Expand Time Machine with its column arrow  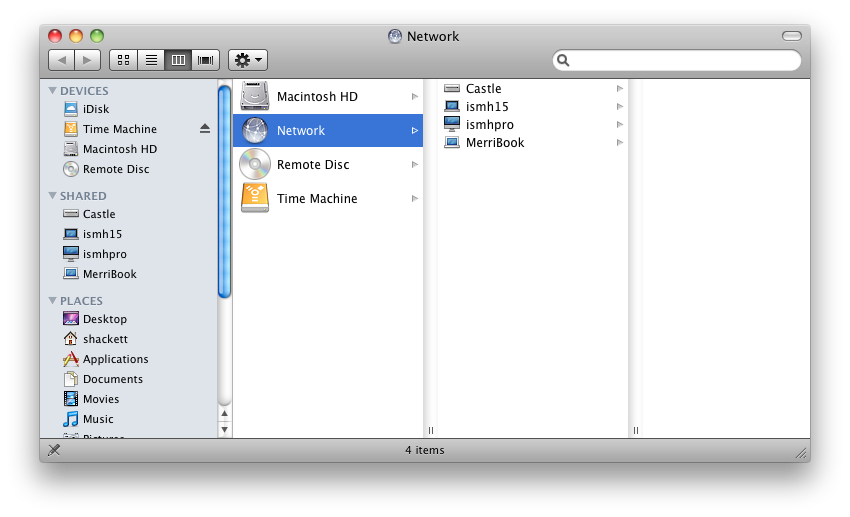click(x=415, y=198)
